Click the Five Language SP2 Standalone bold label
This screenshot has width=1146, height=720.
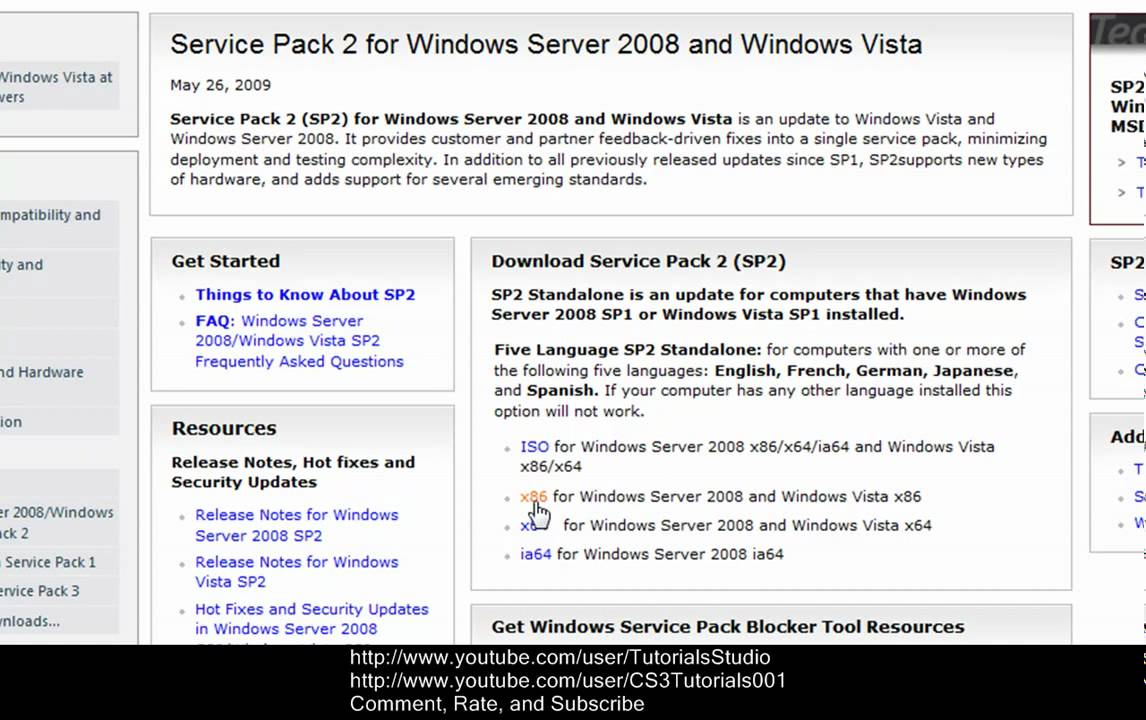628,349
